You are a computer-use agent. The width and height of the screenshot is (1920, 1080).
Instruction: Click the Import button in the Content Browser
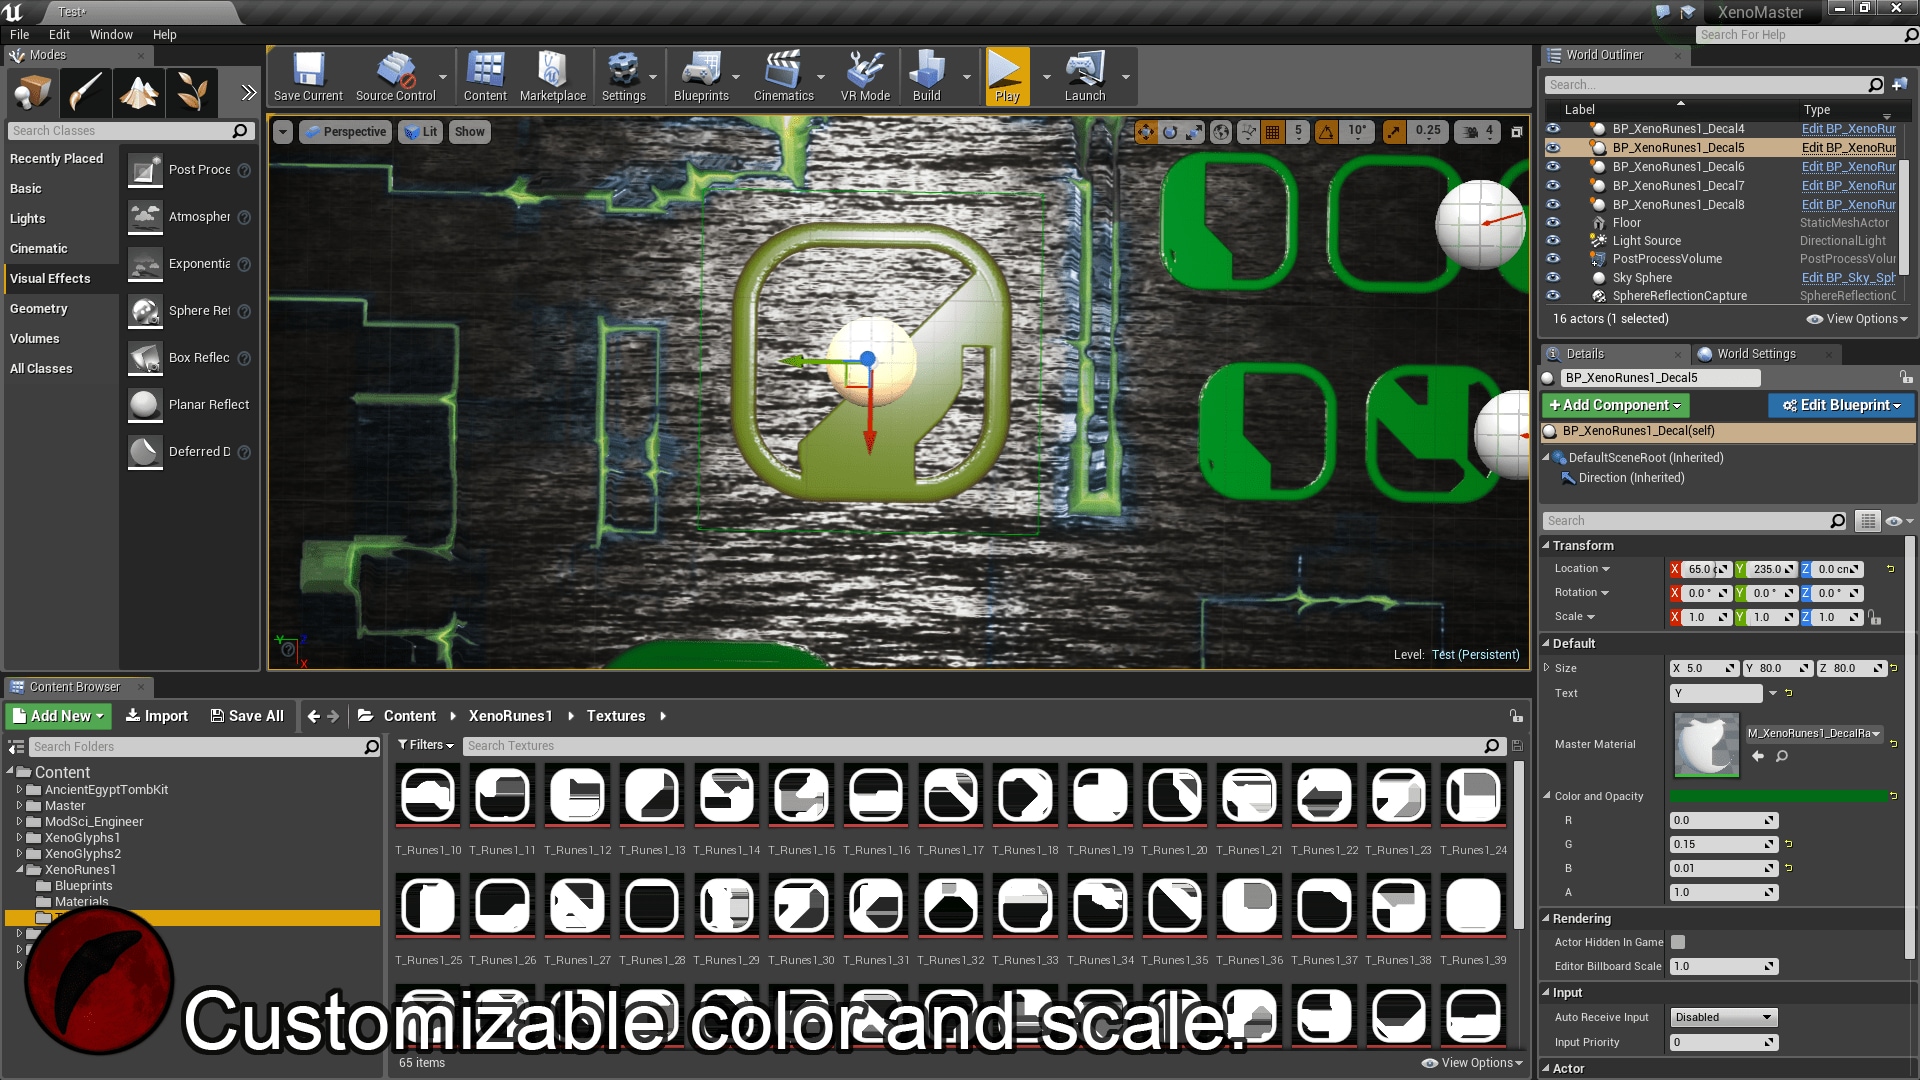click(157, 716)
